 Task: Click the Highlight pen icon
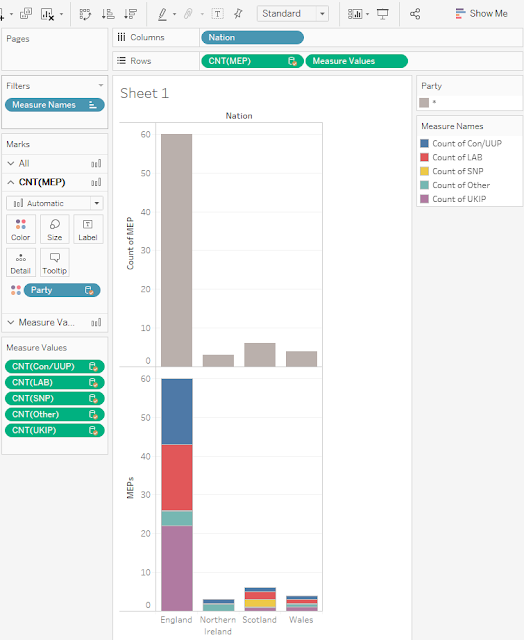162,14
